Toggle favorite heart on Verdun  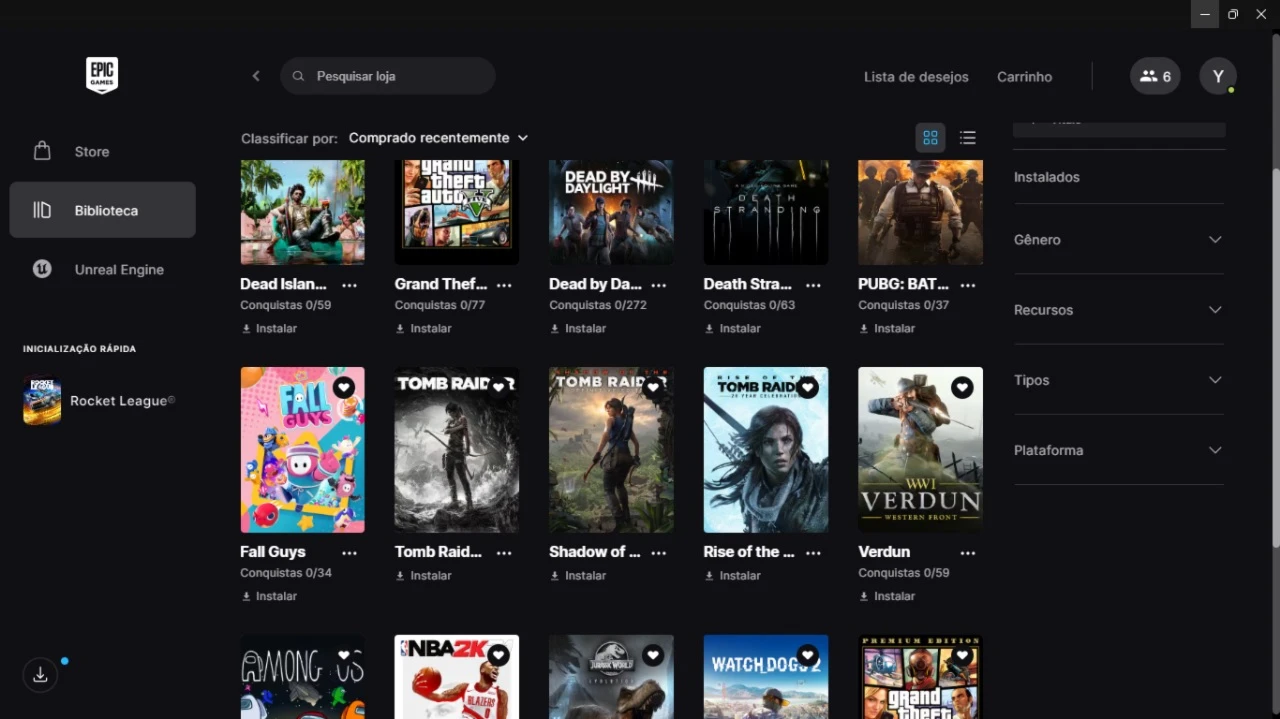click(962, 387)
